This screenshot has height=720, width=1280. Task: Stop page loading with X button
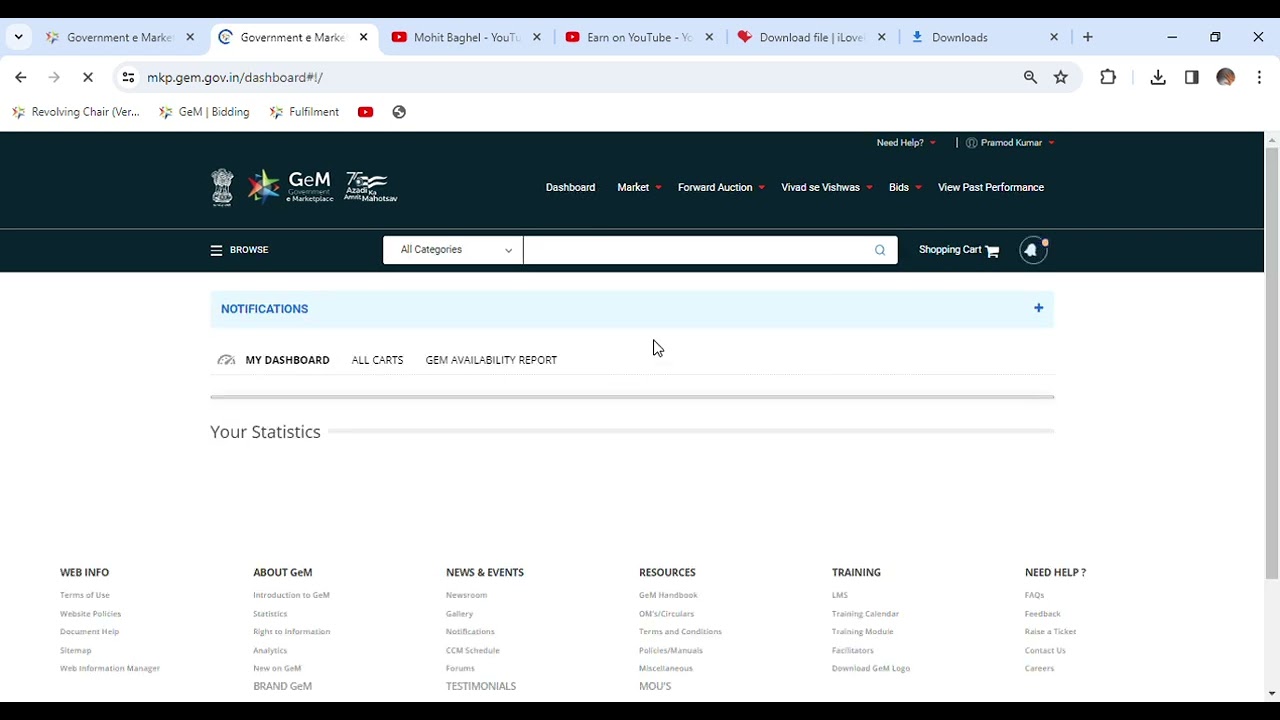88,77
